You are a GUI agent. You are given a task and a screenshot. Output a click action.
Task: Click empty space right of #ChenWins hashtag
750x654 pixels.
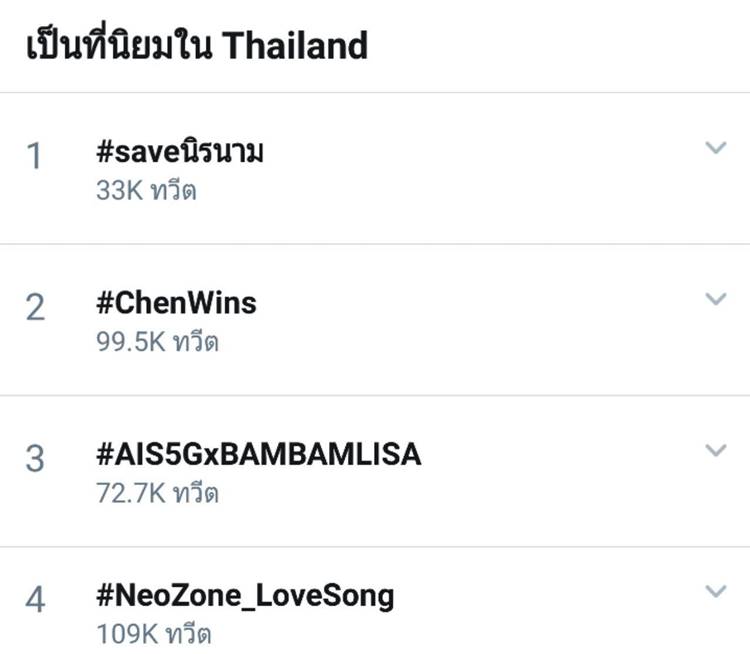pyautogui.click(x=480, y=302)
